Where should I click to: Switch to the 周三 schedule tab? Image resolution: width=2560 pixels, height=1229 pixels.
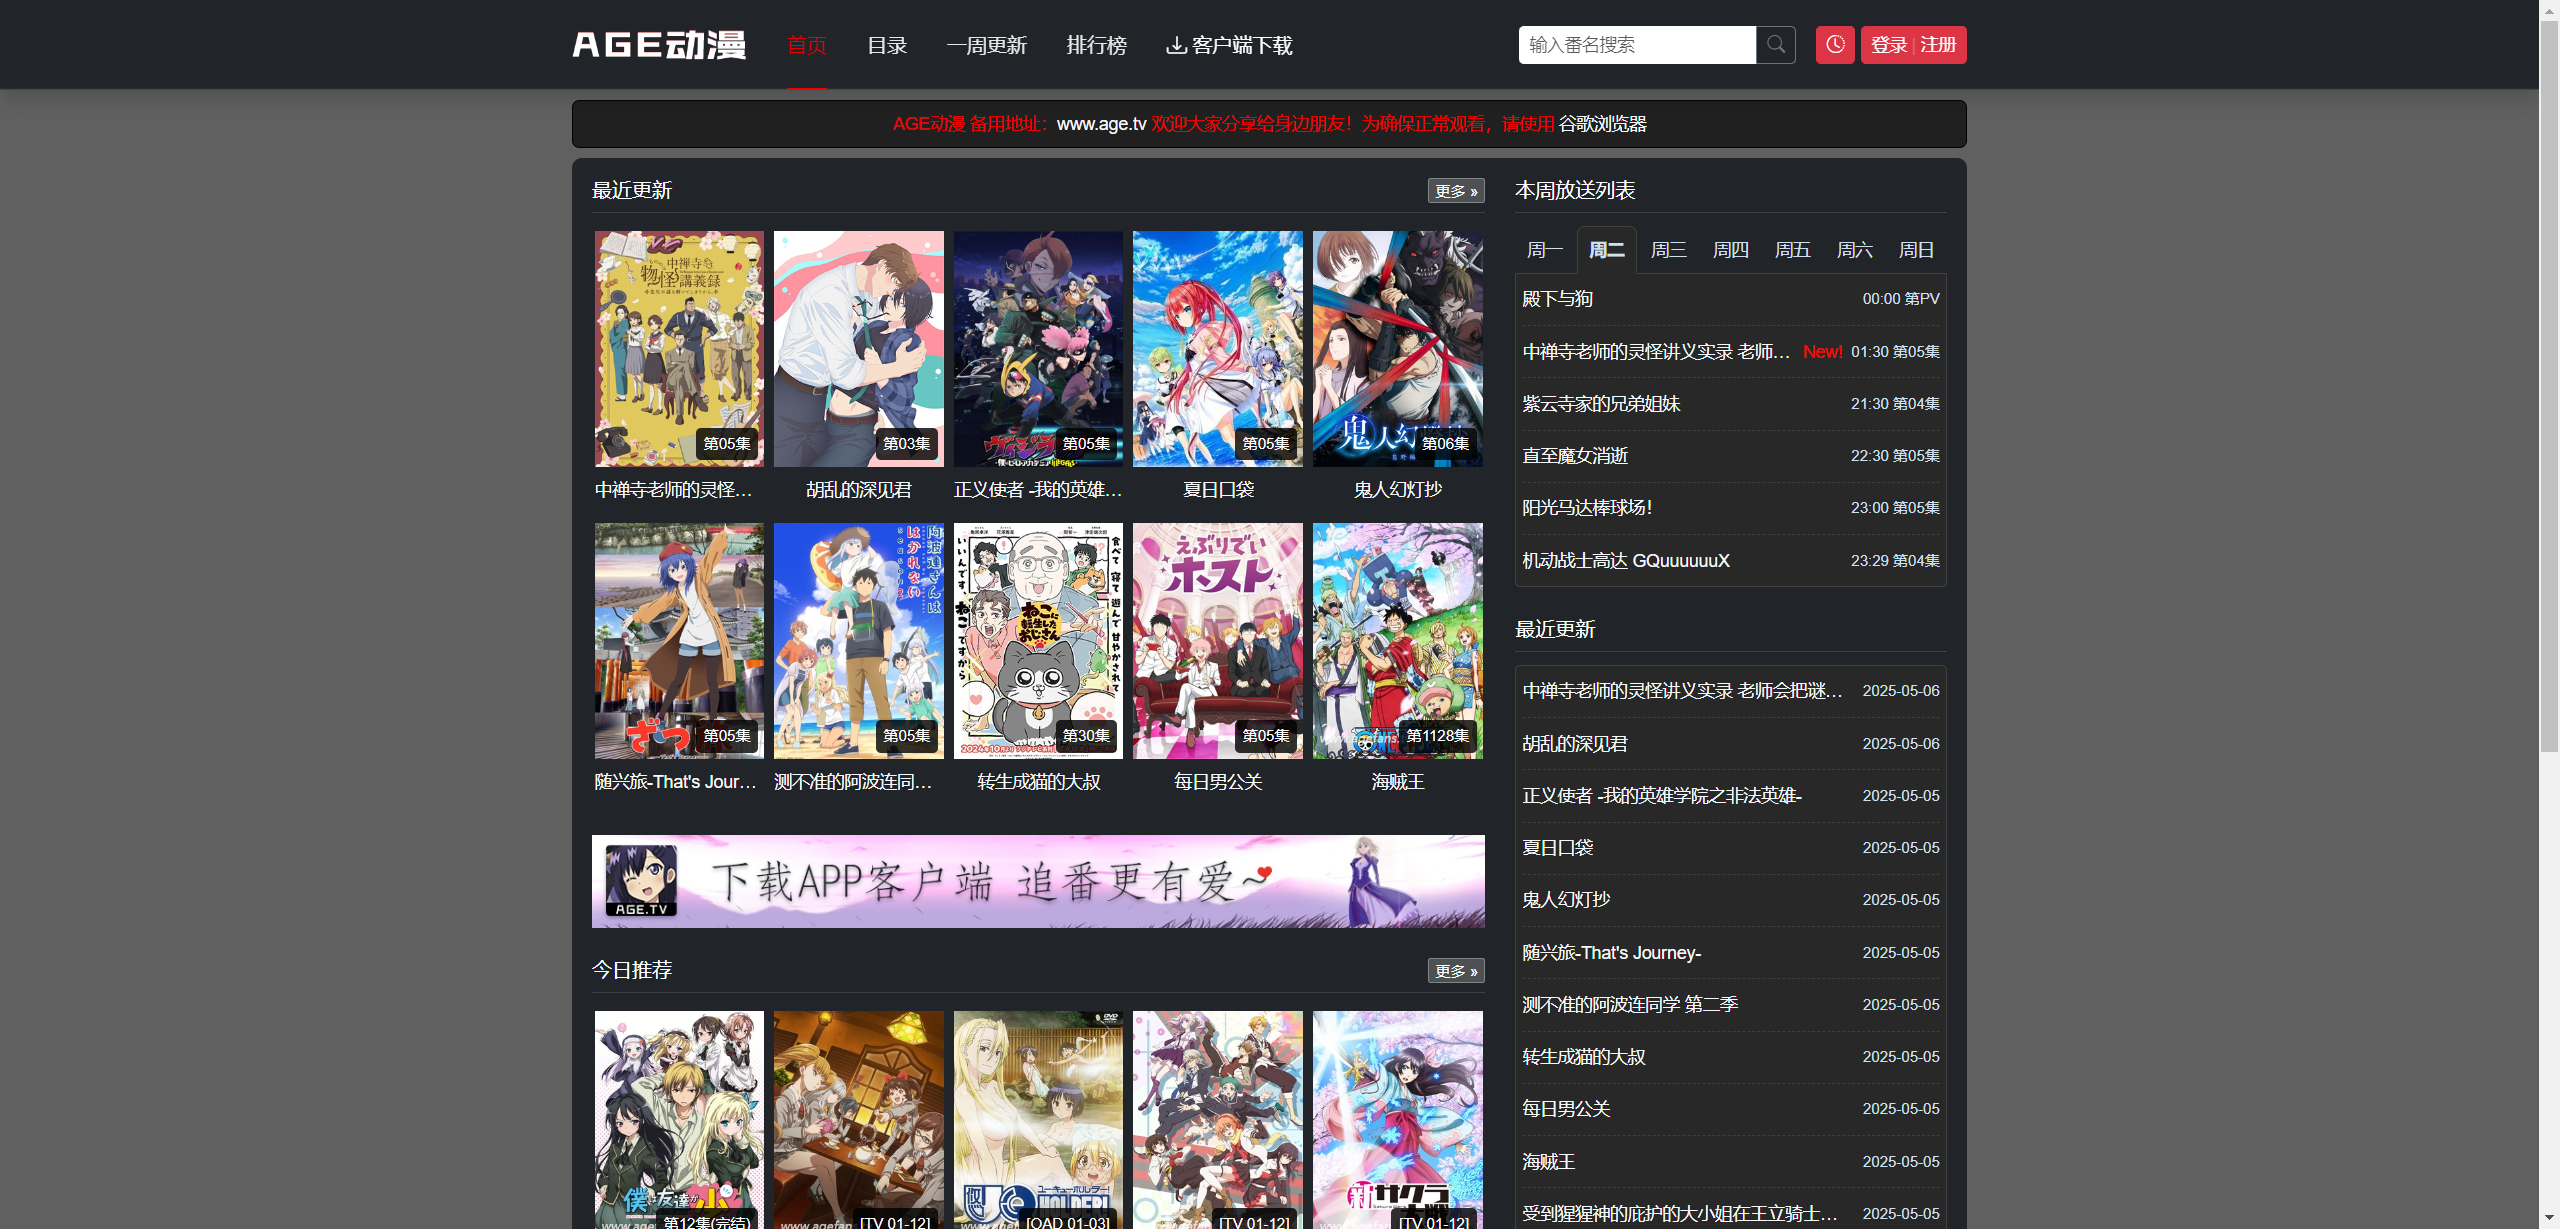1668,250
